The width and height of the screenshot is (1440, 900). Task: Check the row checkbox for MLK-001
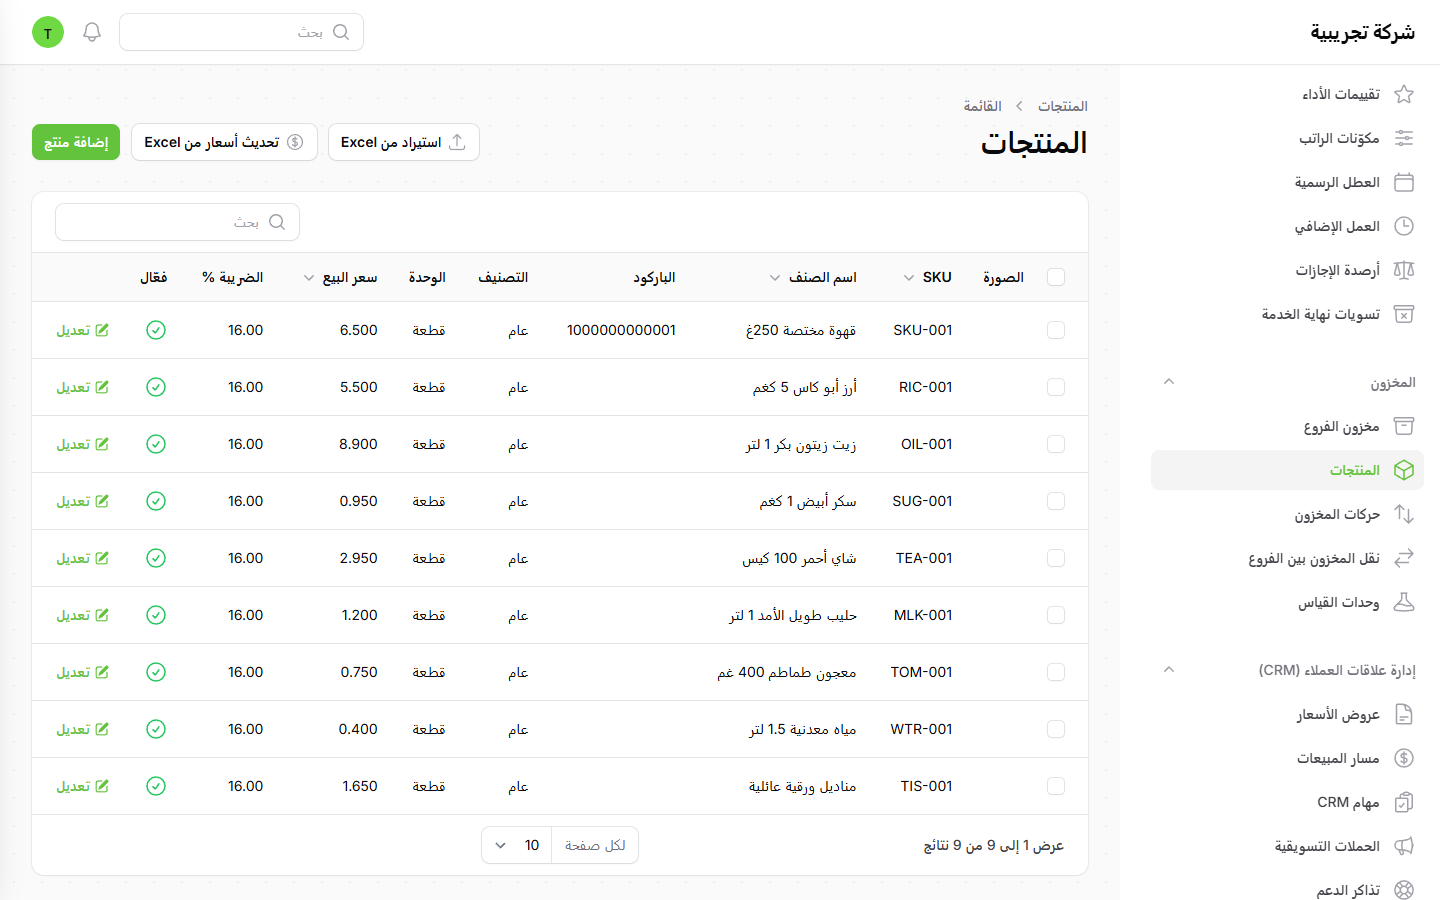(x=1056, y=615)
